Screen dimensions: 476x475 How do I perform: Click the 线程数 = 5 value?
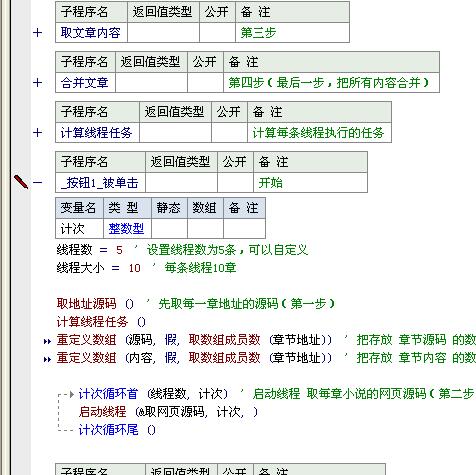119,250
